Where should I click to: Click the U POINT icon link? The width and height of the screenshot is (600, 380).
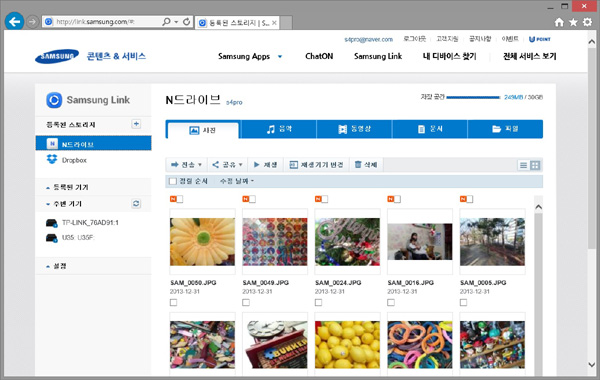point(540,39)
